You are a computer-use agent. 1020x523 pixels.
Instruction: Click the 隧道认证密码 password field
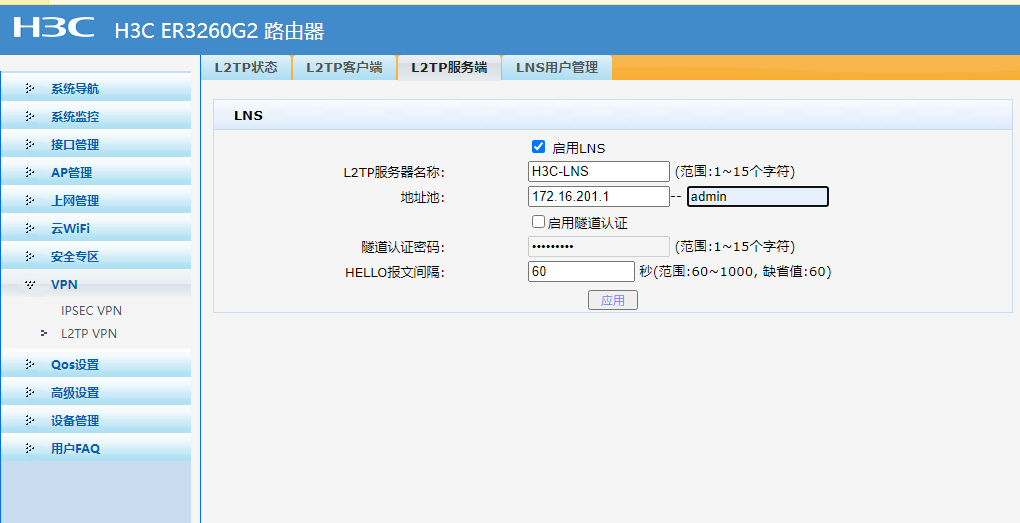(598, 247)
